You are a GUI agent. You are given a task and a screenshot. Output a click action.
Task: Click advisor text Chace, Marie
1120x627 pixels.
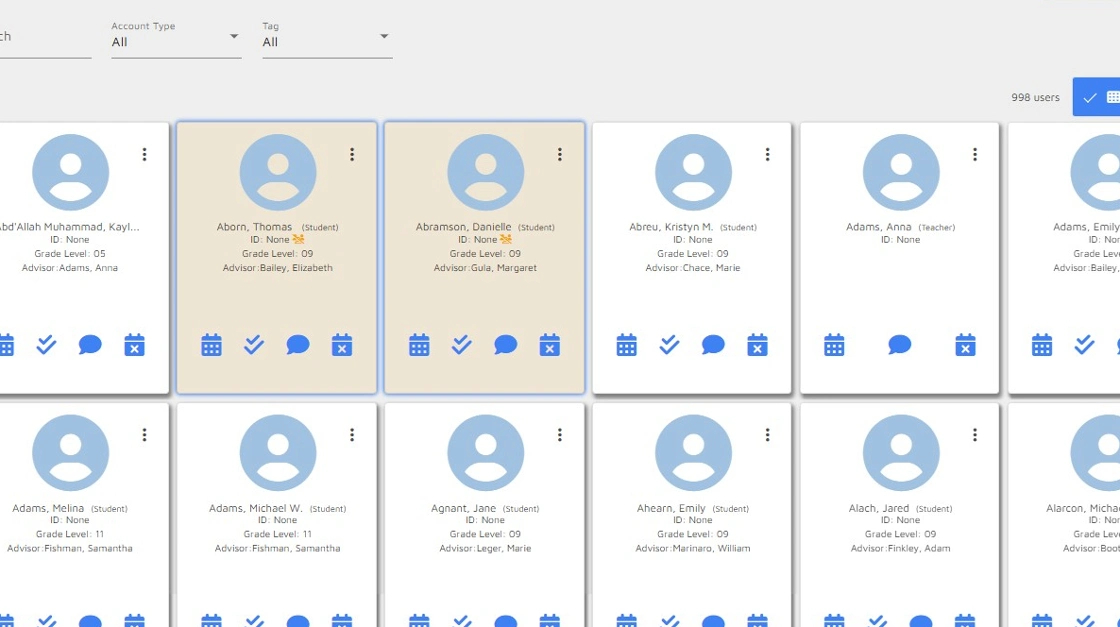[x=711, y=268]
